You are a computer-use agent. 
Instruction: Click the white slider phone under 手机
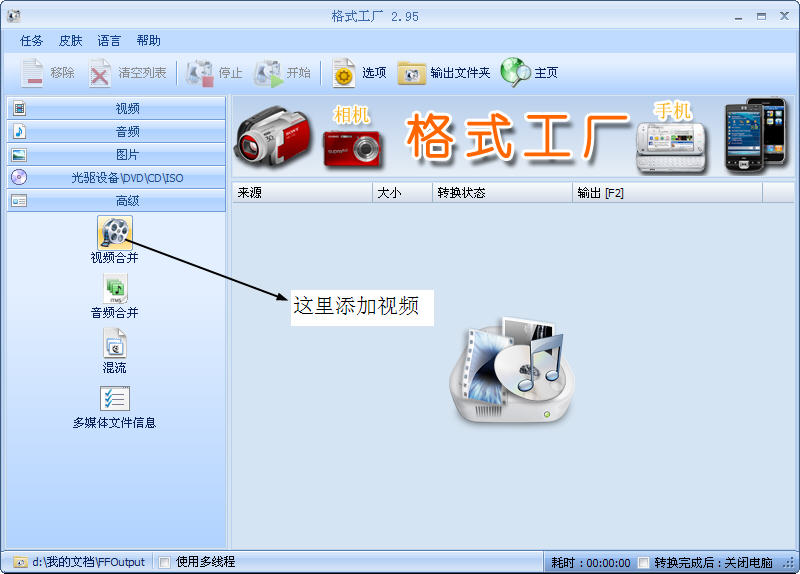tap(671, 148)
